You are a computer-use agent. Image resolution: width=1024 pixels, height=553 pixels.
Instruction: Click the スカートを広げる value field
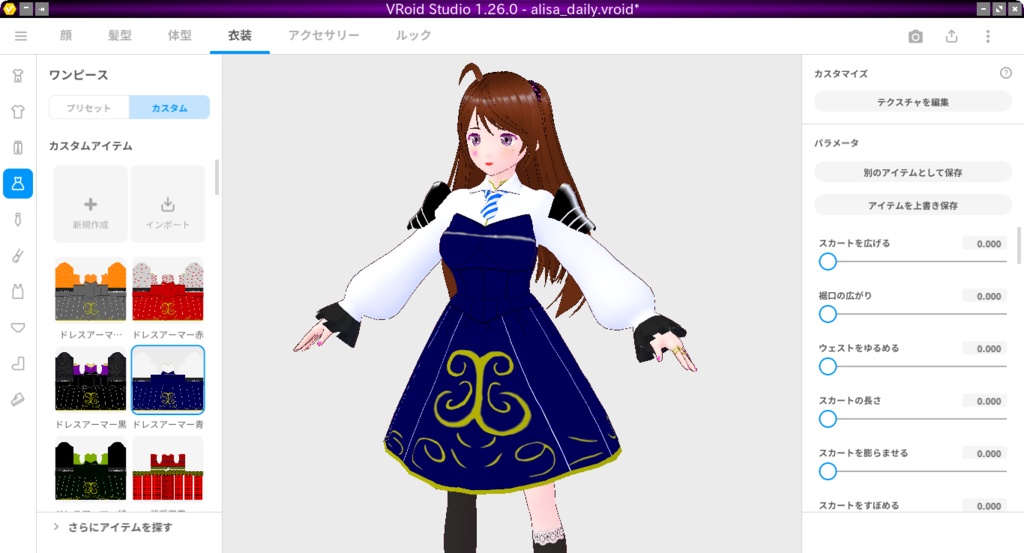pos(984,244)
